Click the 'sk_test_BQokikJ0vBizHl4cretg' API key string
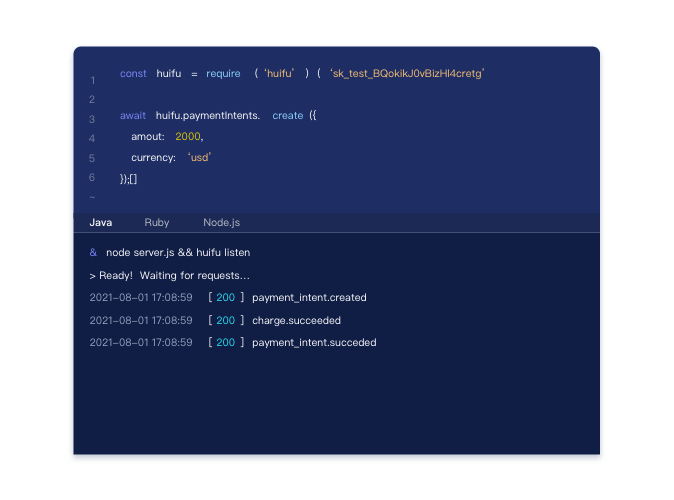This screenshot has width=674, height=500. tap(407, 74)
